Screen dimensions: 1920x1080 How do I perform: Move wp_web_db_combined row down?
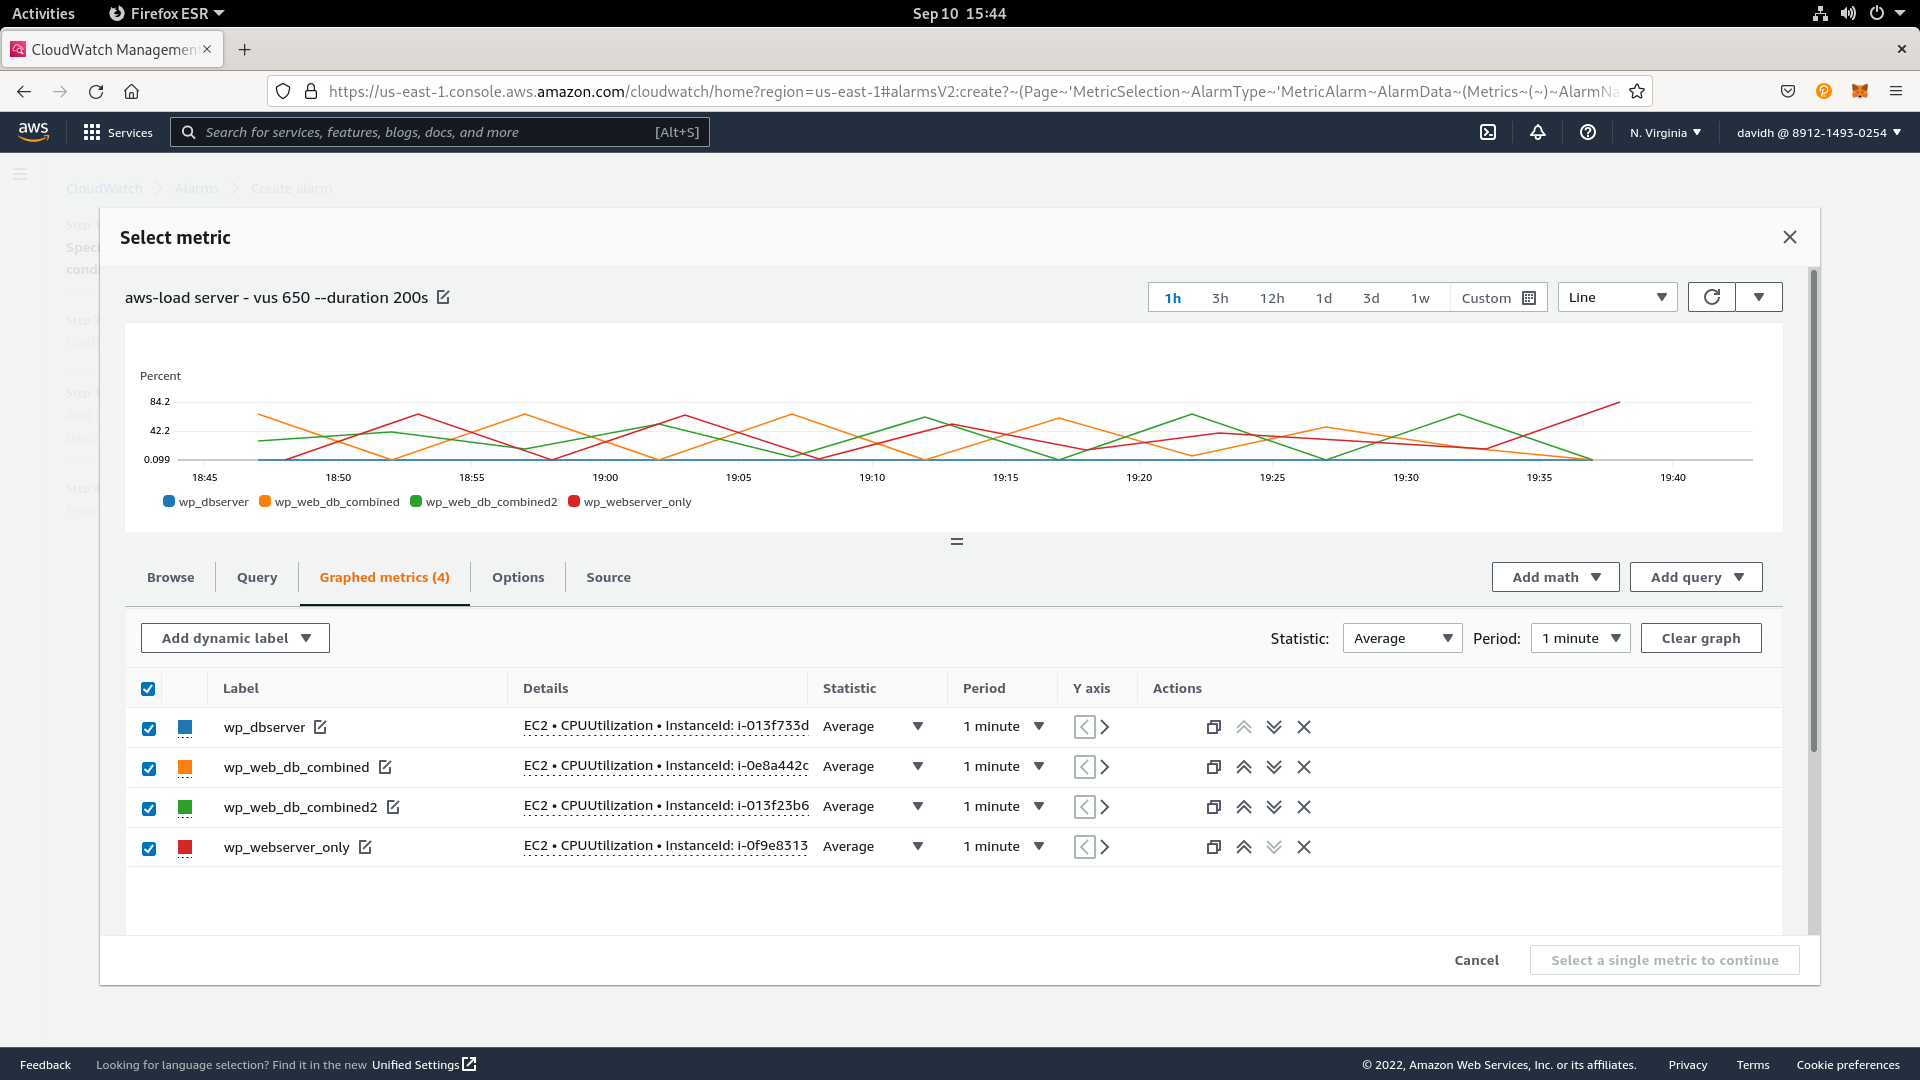(1274, 767)
